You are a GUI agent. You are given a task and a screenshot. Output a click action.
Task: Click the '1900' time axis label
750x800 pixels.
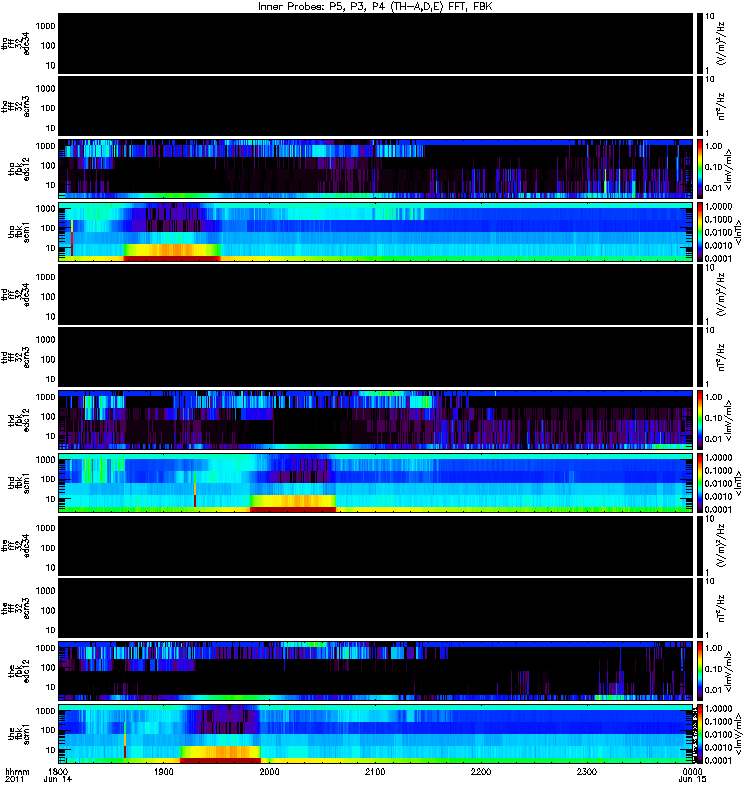(x=164, y=772)
